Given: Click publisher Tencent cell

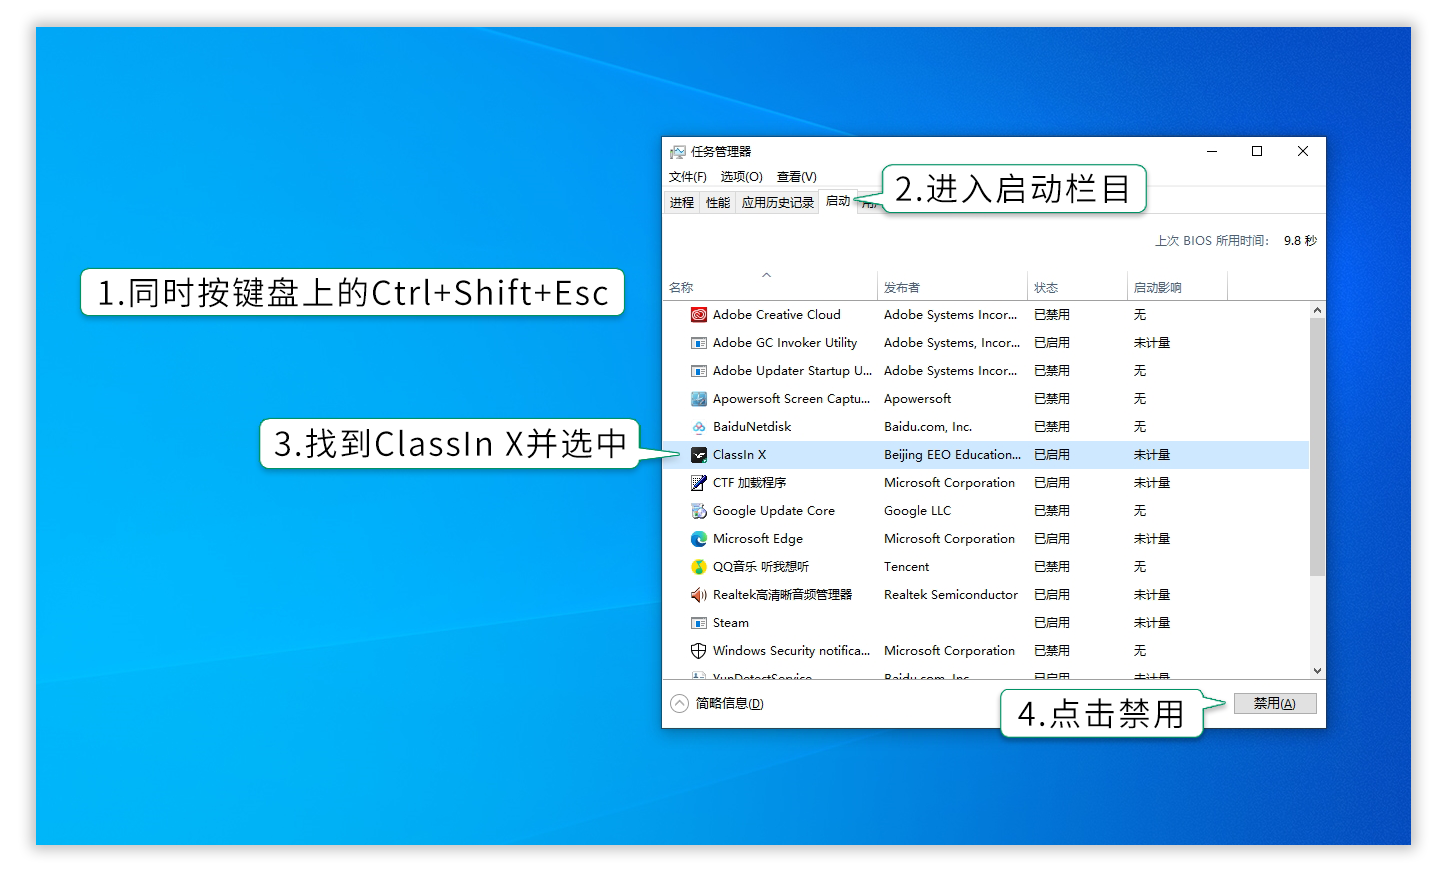Looking at the screenshot, I should (907, 567).
